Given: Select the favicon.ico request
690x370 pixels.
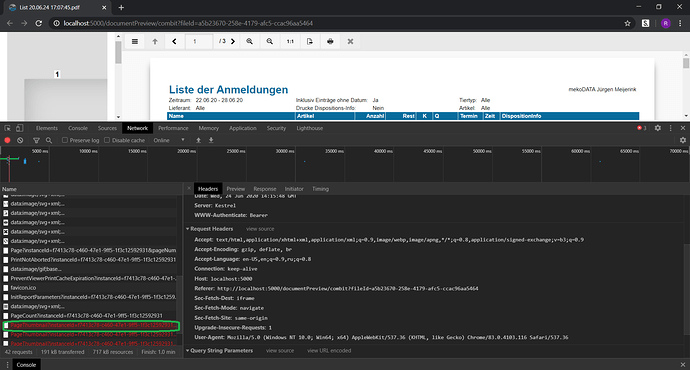Looking at the screenshot, I should (x=89, y=288).
